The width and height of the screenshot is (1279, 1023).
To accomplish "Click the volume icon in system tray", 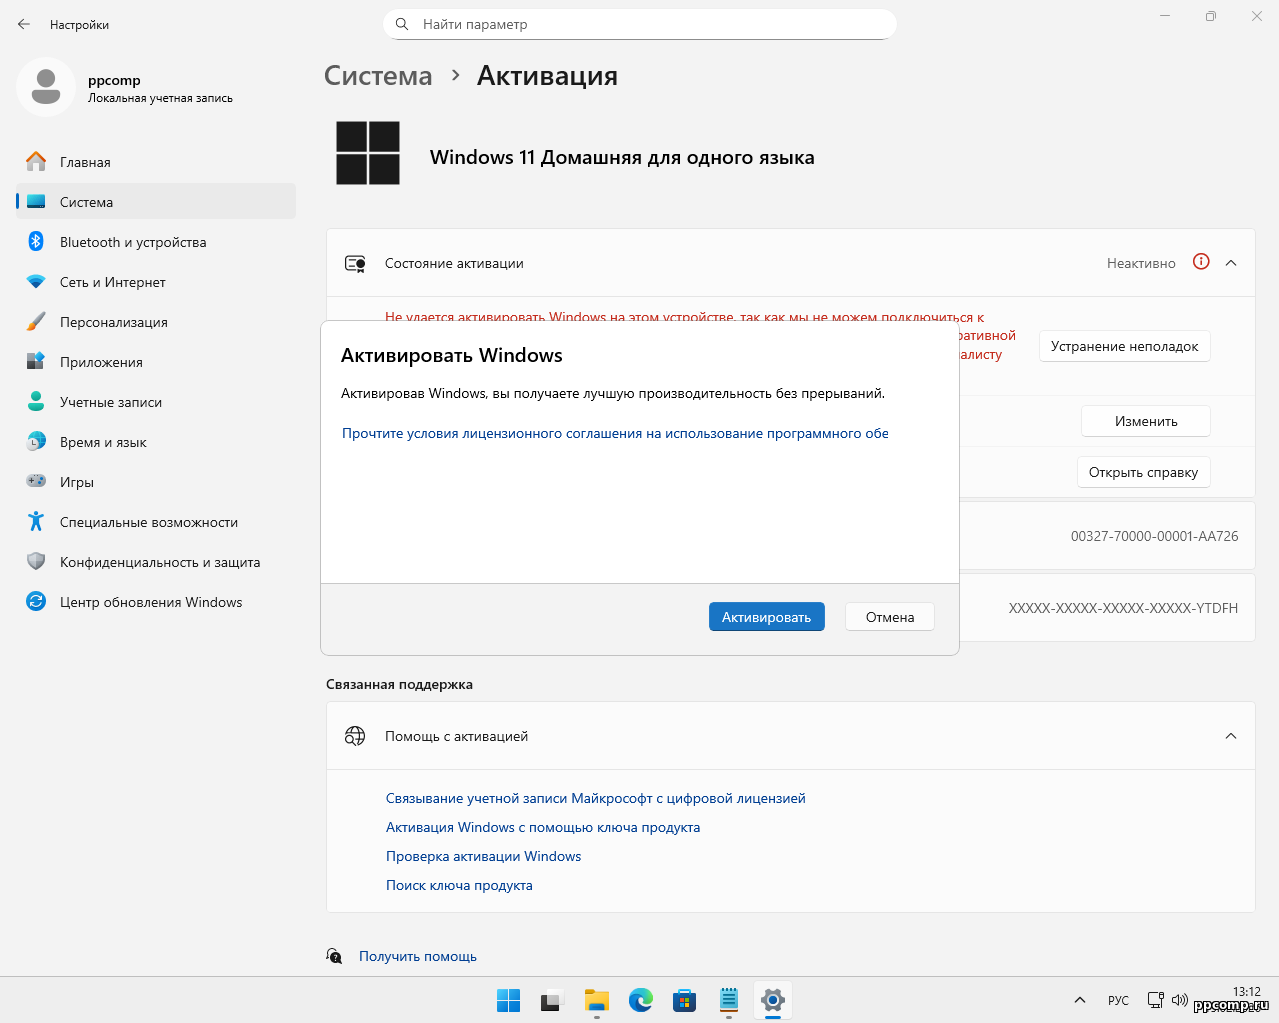I will (x=1180, y=1000).
